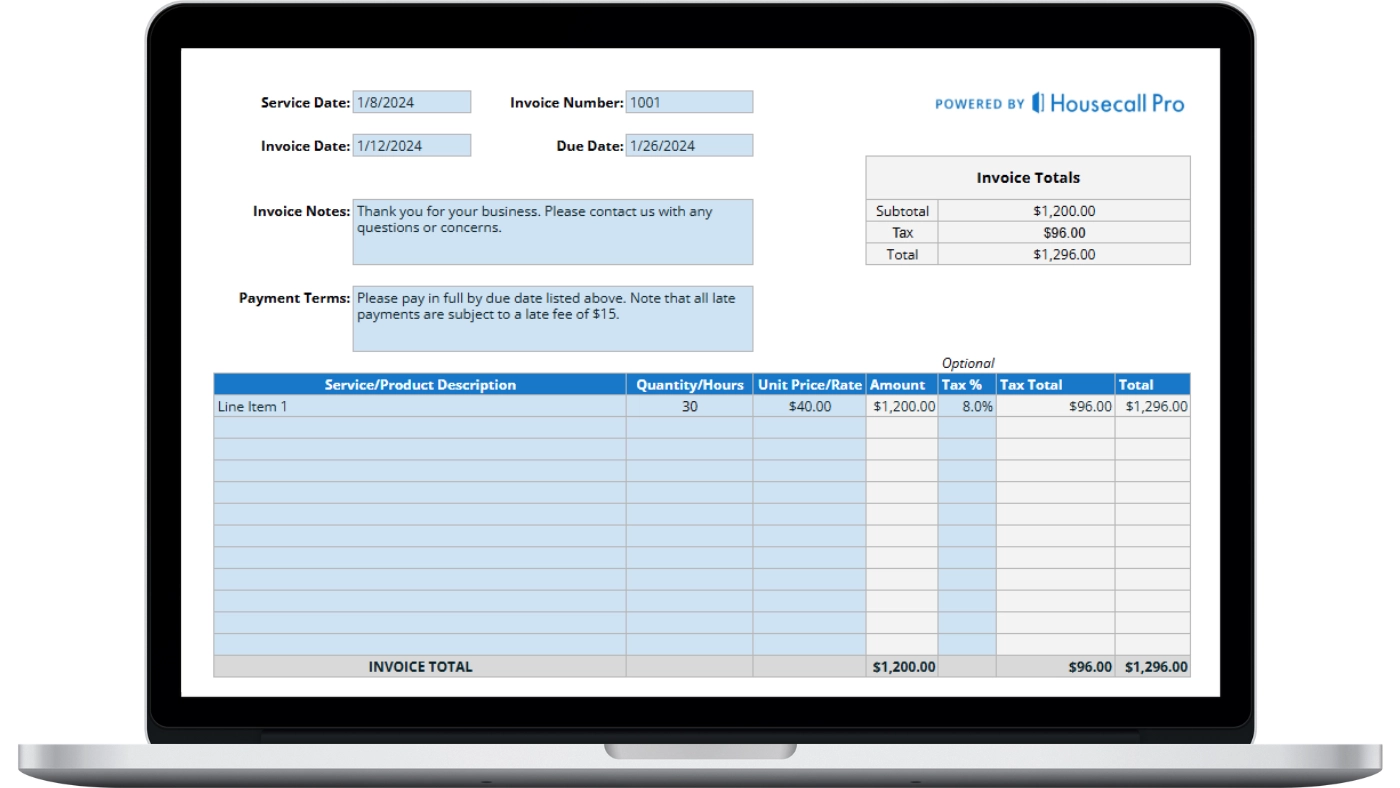Viewport: 1400px width, 788px height.
Task: Click the Service/Product Description column header
Action: coord(418,384)
